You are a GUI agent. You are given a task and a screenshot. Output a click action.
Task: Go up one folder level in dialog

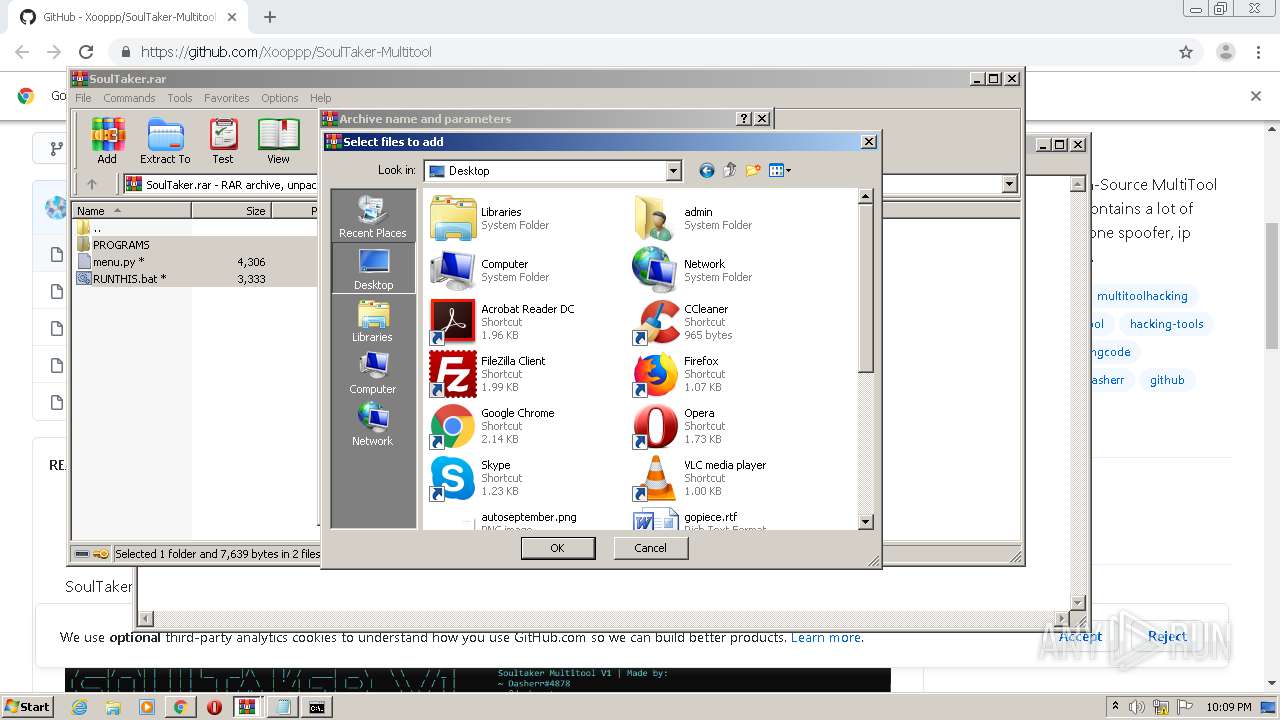pyautogui.click(x=729, y=171)
